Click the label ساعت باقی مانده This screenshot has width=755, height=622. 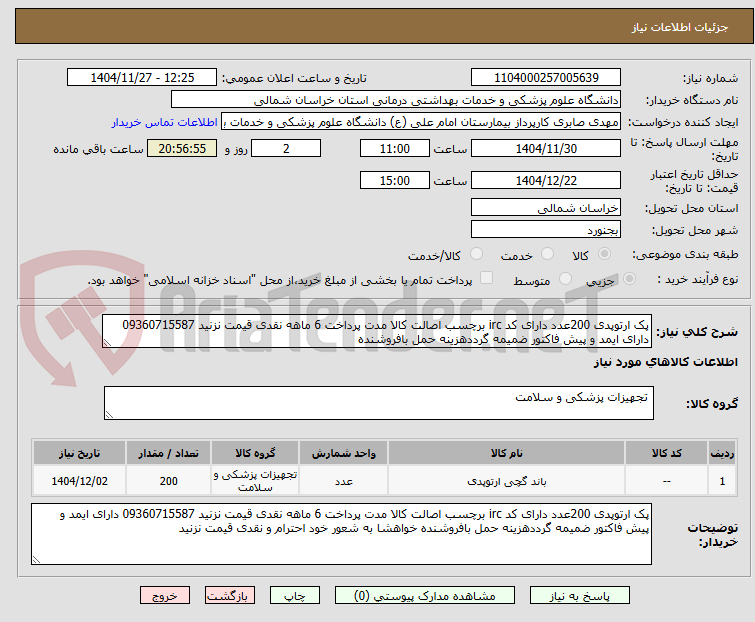point(98,149)
